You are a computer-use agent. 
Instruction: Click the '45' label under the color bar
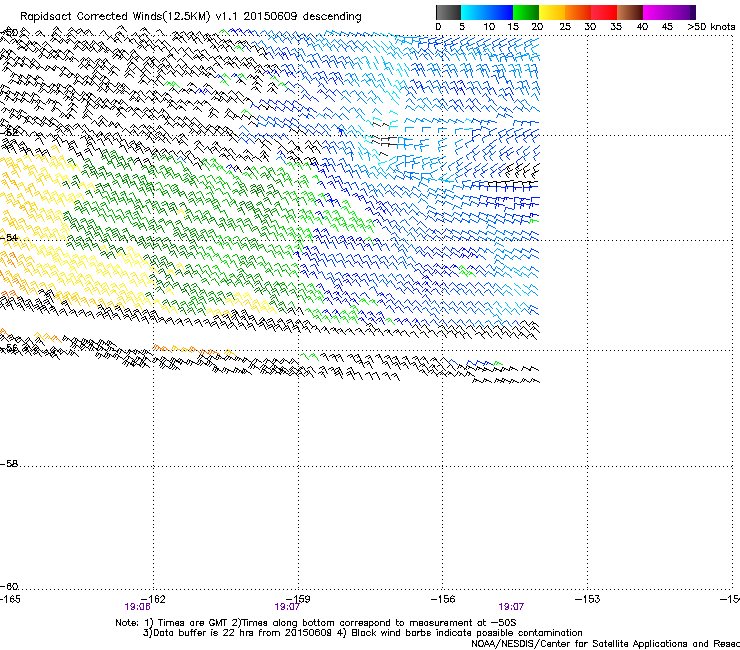pos(667,27)
